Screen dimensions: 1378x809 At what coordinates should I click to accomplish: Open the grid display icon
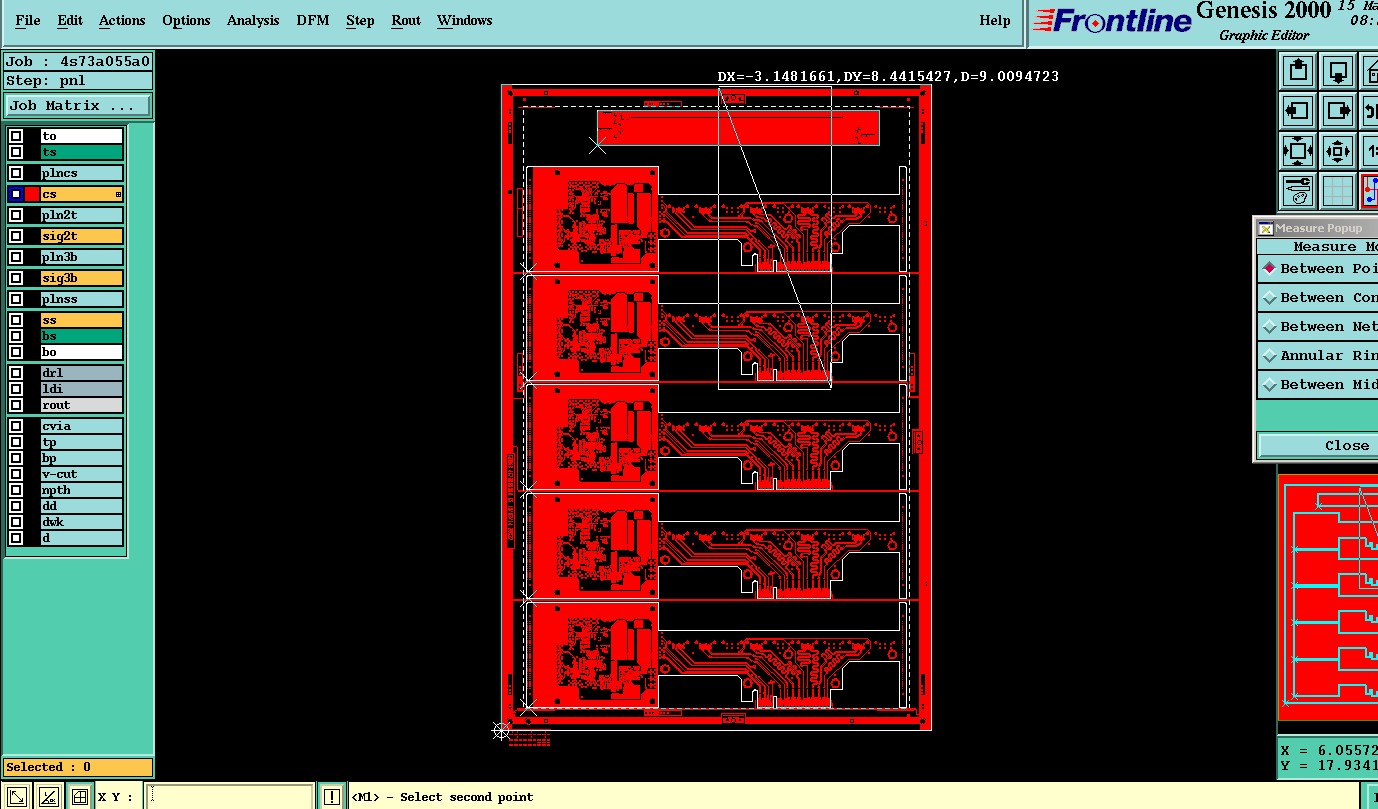(x=1339, y=191)
